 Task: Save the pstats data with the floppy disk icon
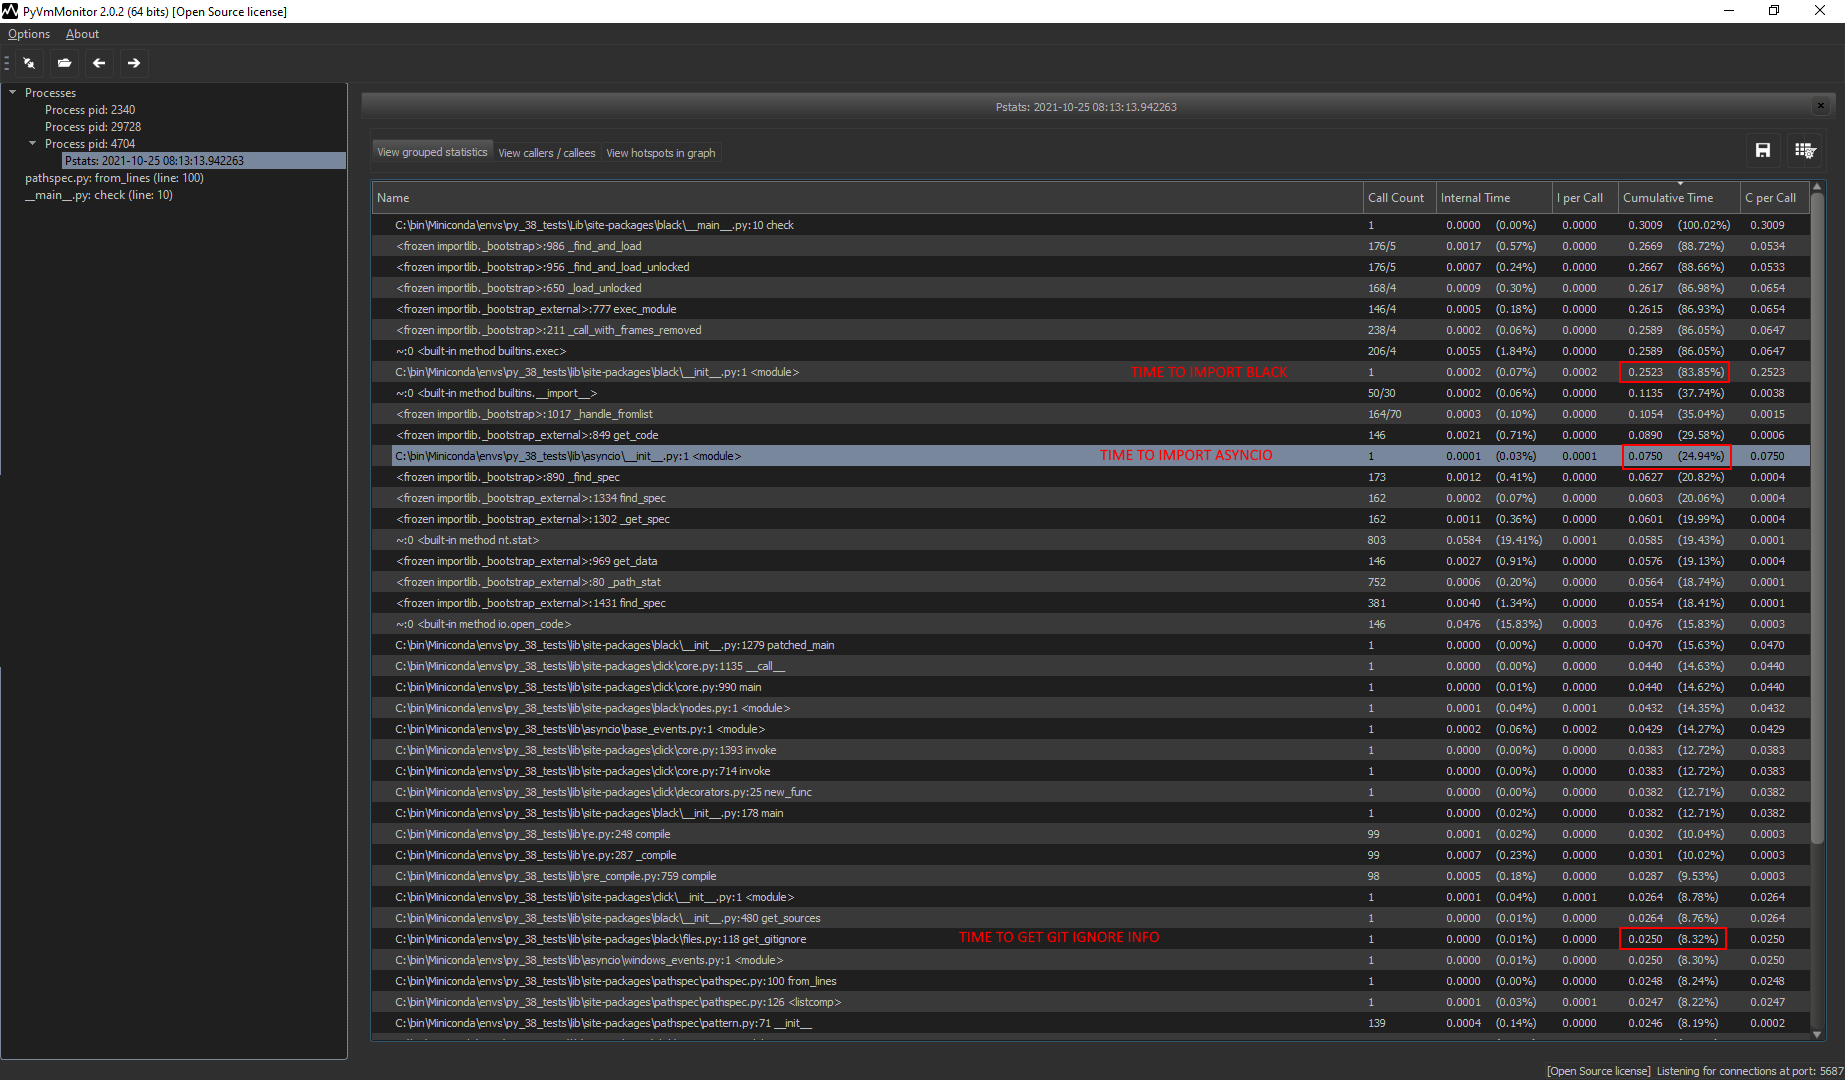[1763, 150]
